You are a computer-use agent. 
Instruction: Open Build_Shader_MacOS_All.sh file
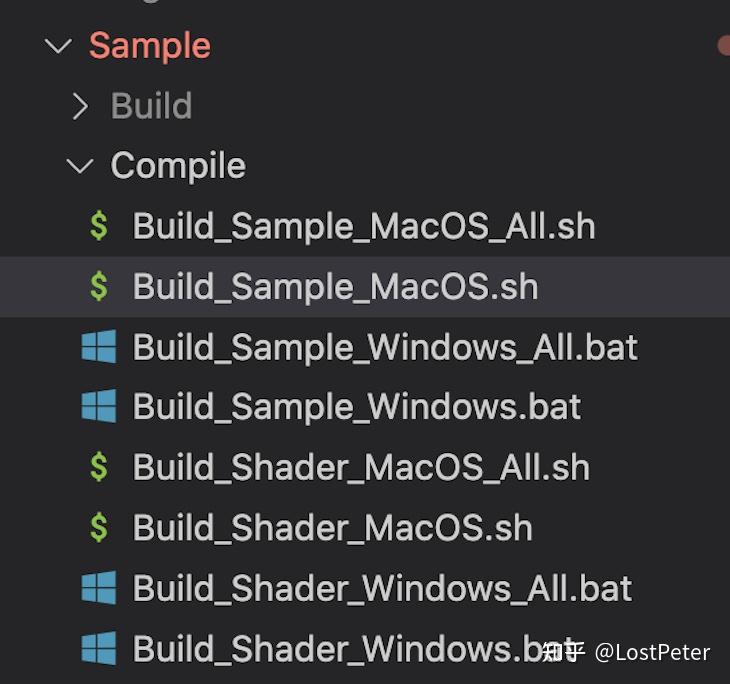coord(361,467)
